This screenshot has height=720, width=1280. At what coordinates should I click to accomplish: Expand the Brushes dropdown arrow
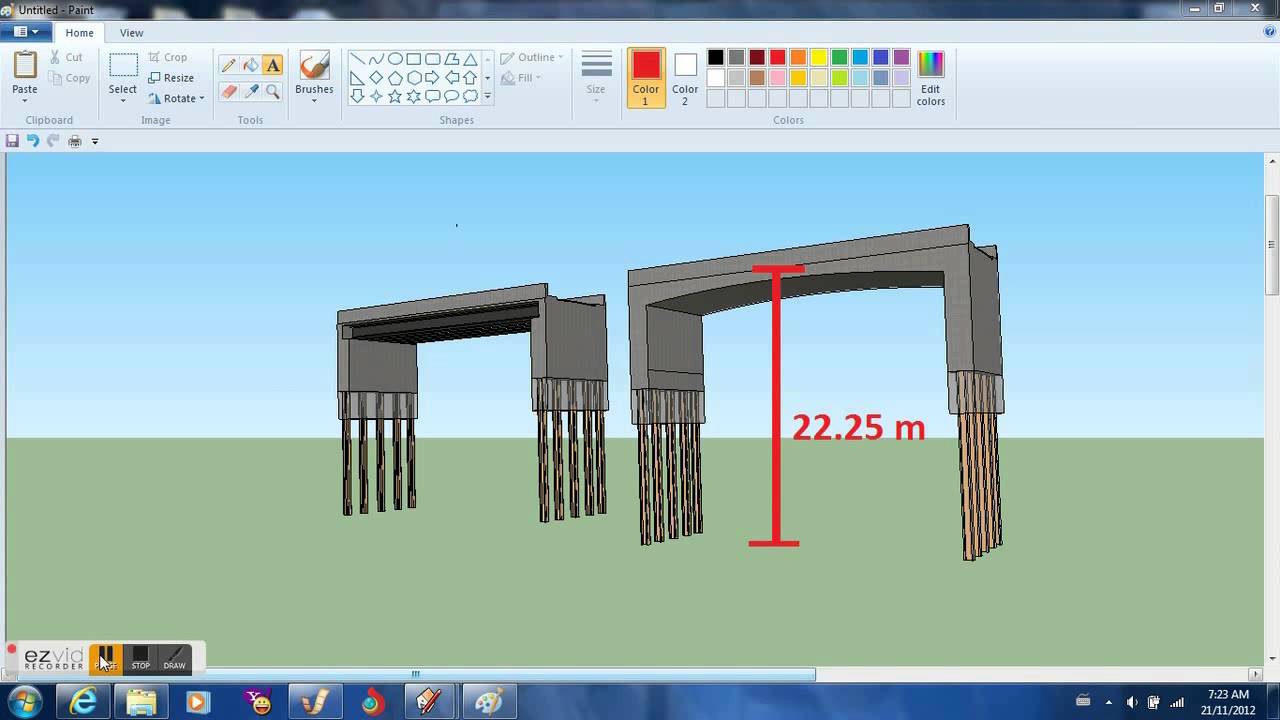pos(314,101)
